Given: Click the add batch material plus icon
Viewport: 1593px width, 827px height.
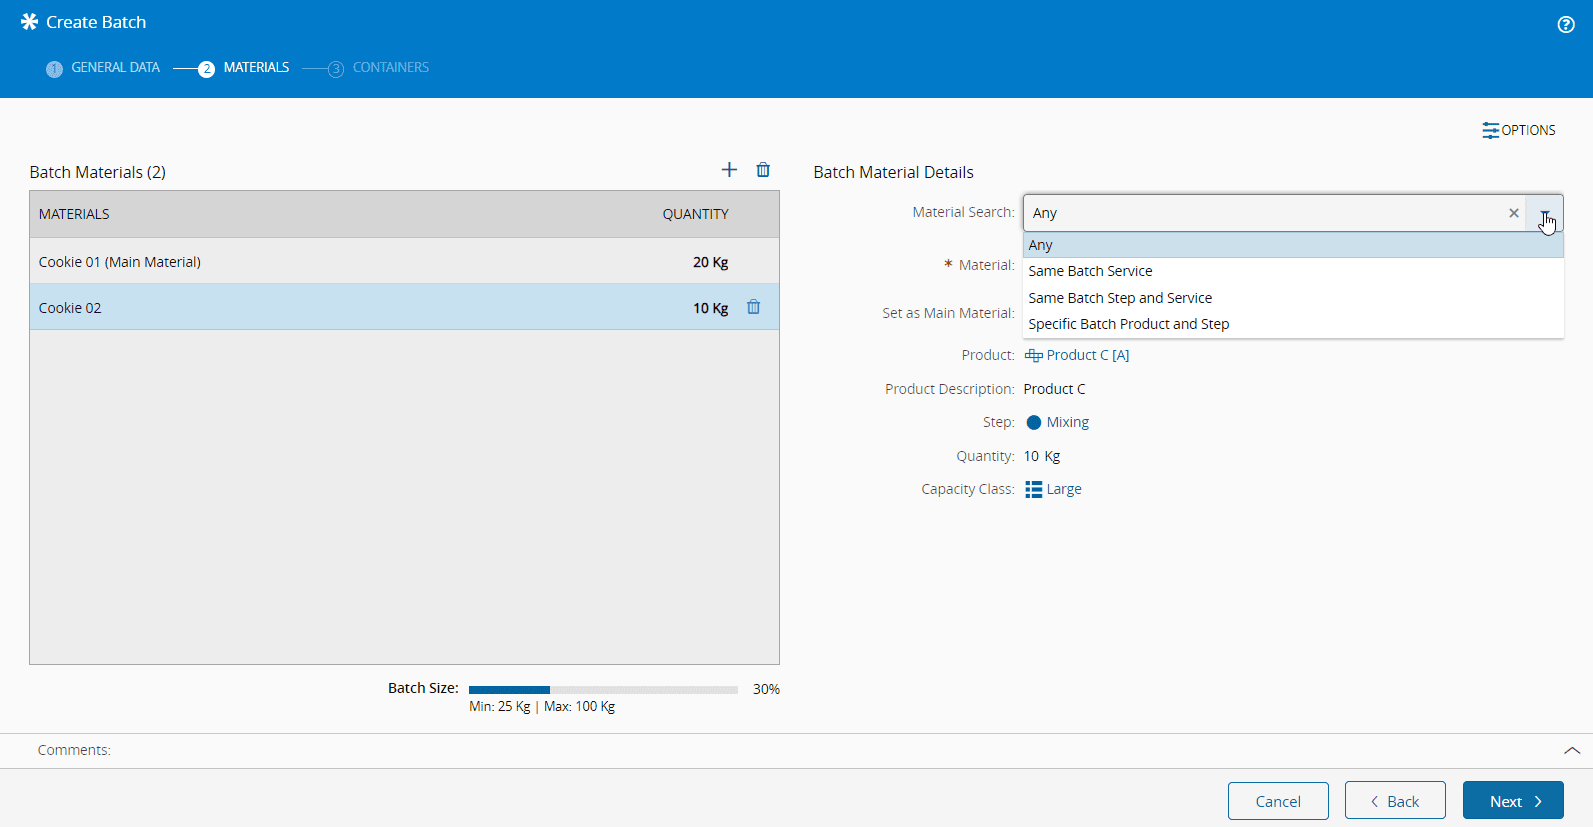Looking at the screenshot, I should coord(729,170).
